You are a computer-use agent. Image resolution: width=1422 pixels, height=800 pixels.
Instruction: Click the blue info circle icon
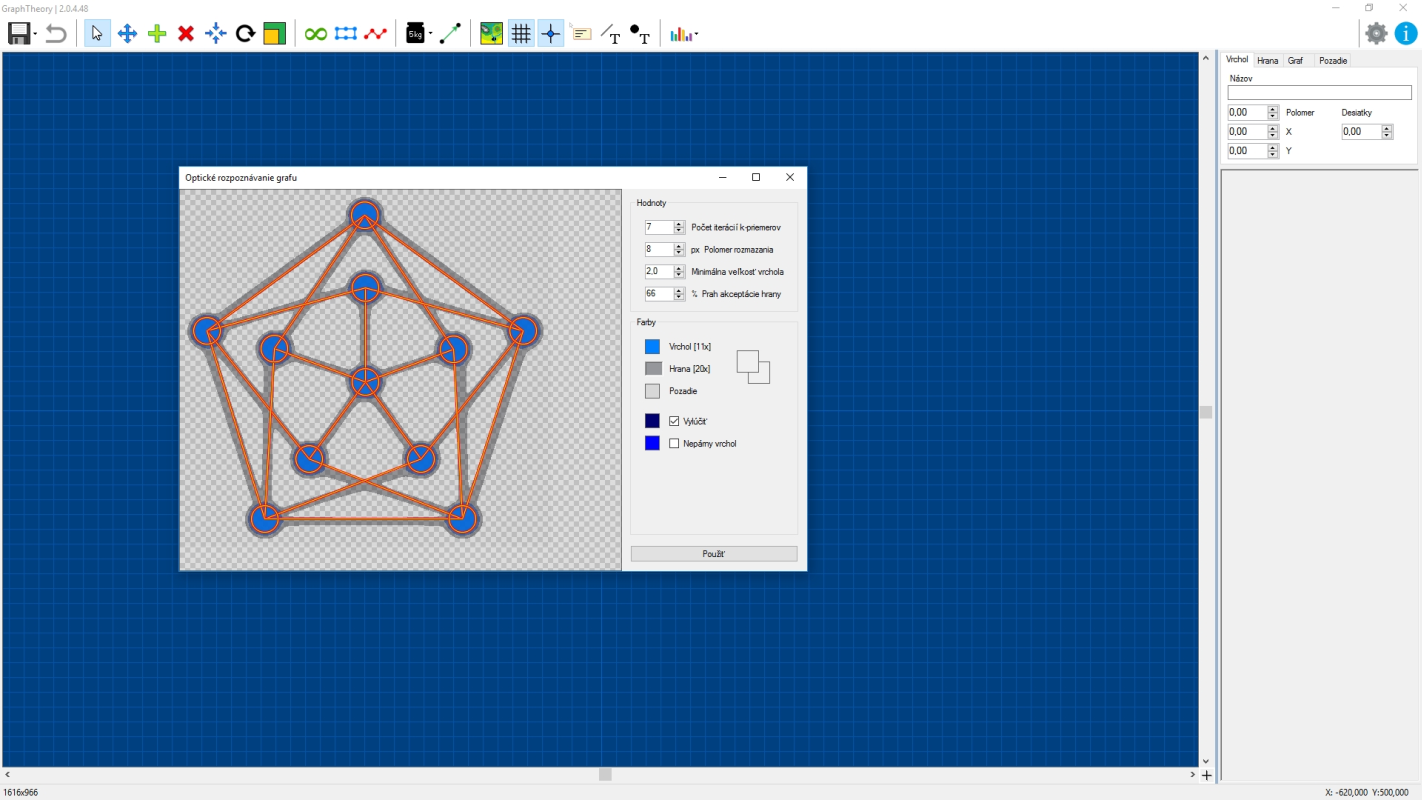[x=1405, y=33]
